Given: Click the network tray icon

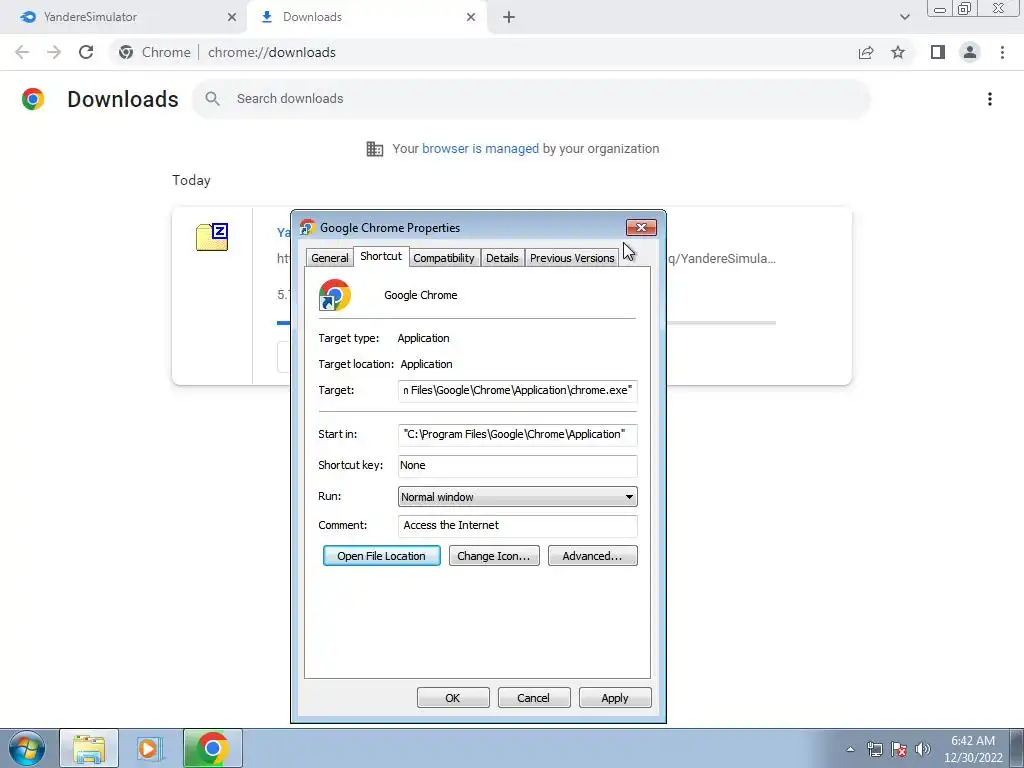Looking at the screenshot, I should [x=874, y=749].
